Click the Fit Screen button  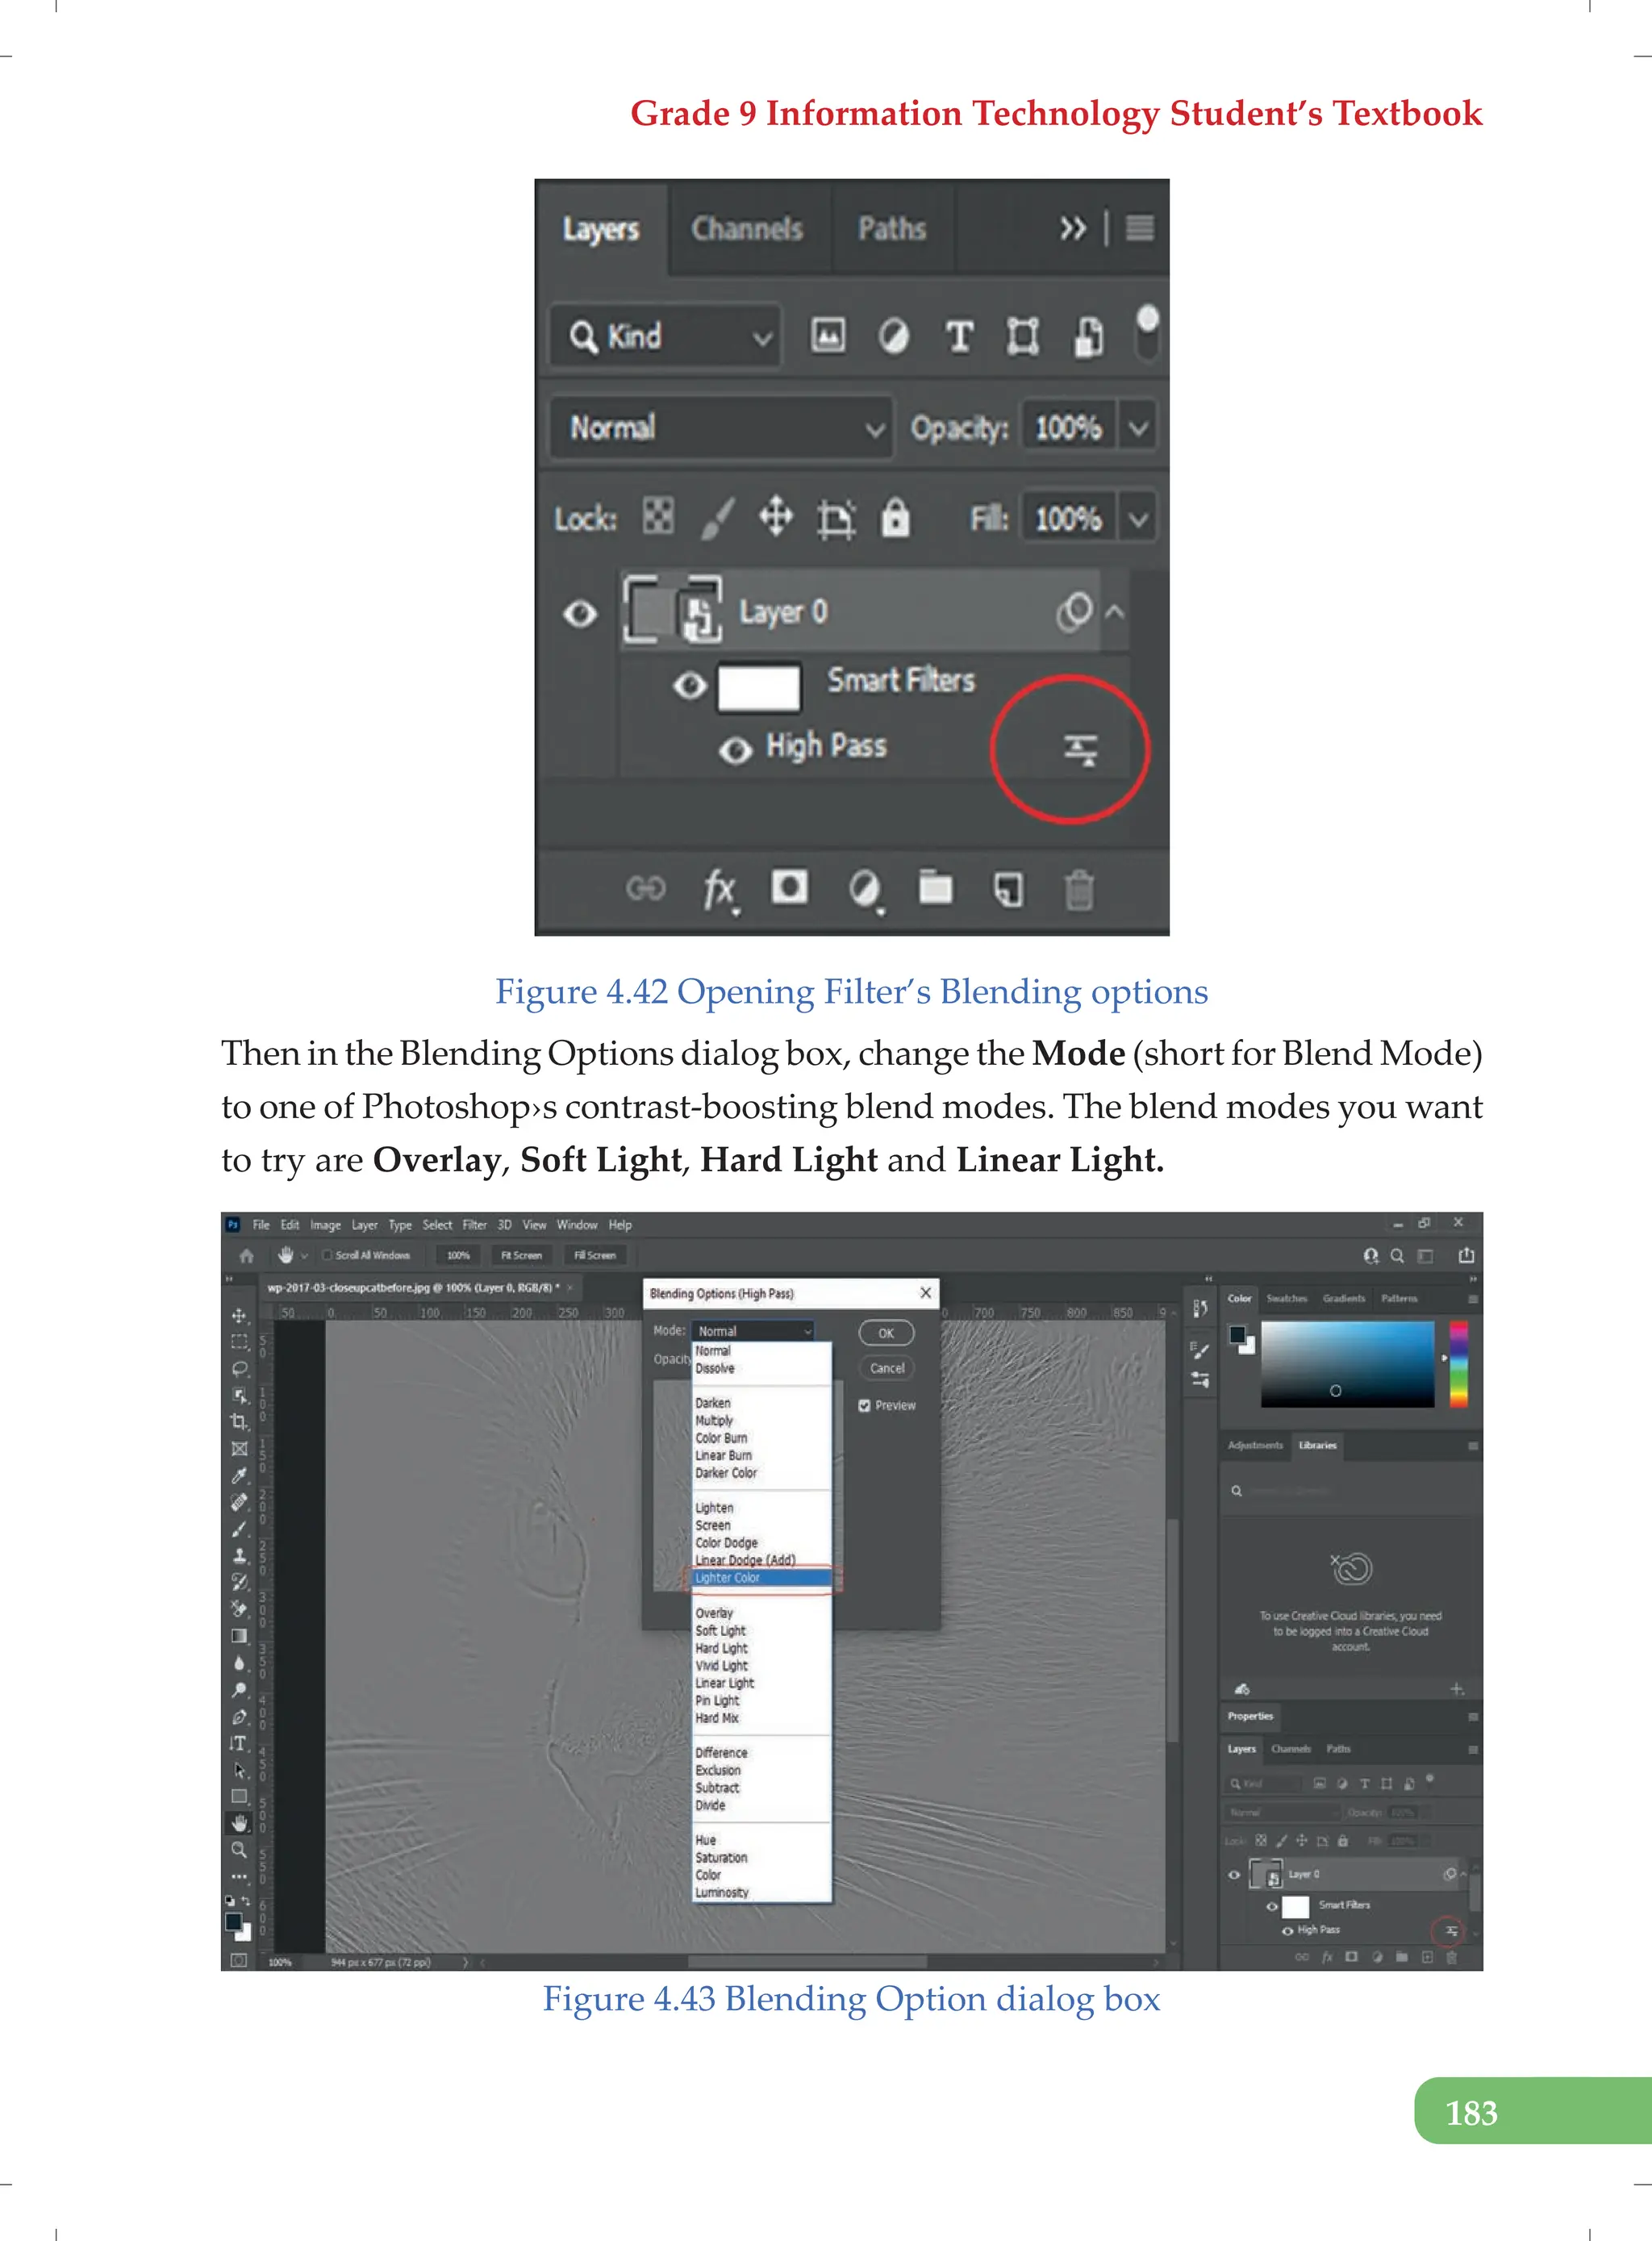[x=521, y=1255]
